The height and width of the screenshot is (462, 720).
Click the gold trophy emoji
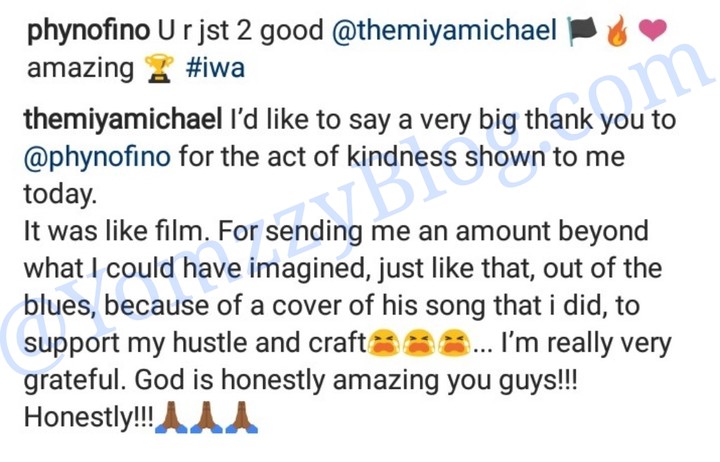point(158,68)
